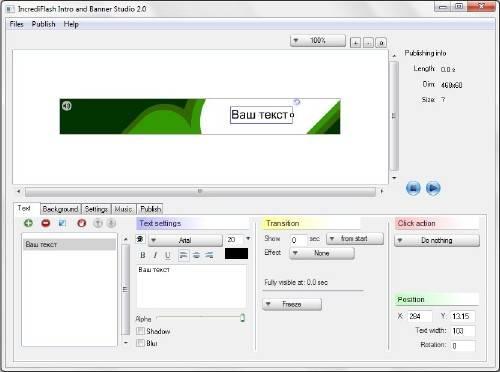
Task: Toggle italic formatting
Action: click(155, 255)
